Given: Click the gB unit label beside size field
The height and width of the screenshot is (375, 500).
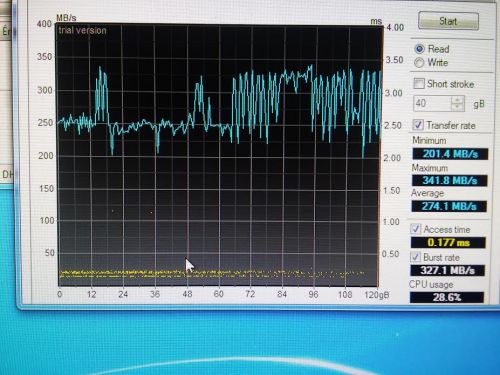Looking at the screenshot, I should pyautogui.click(x=479, y=104).
